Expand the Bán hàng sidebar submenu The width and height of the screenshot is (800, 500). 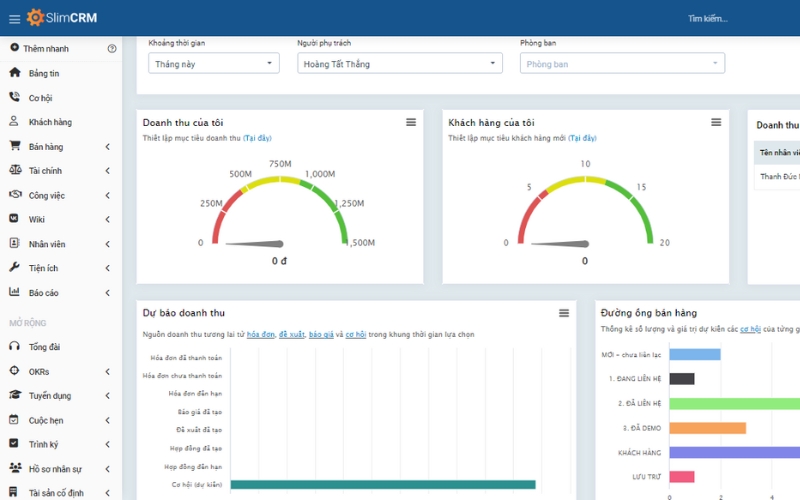click(107, 147)
